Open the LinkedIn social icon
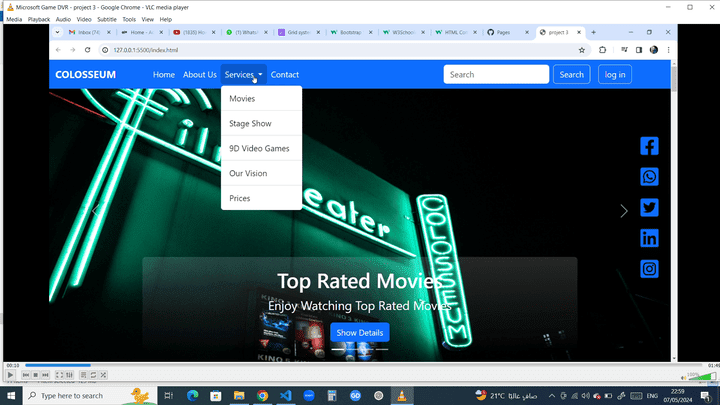 [649, 238]
